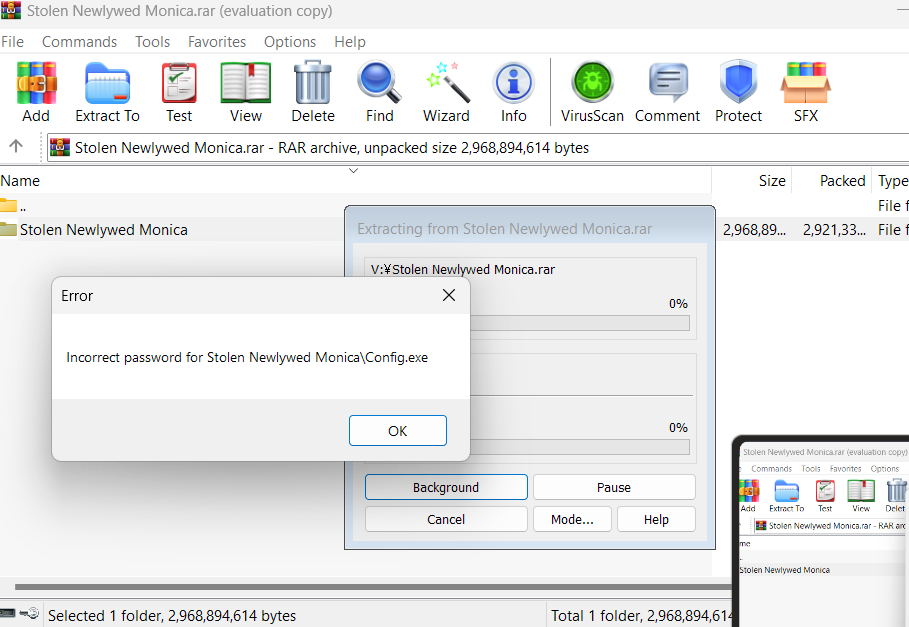Click the 'Incorrect password' error message text

point(247,357)
